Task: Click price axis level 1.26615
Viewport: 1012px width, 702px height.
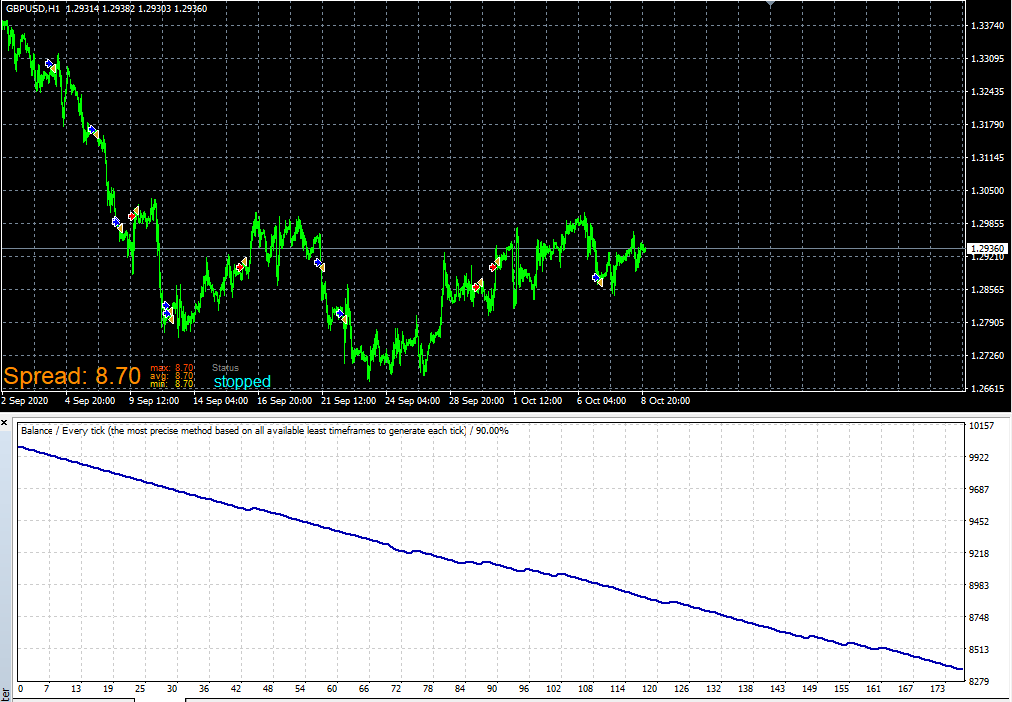Action: 987,388
